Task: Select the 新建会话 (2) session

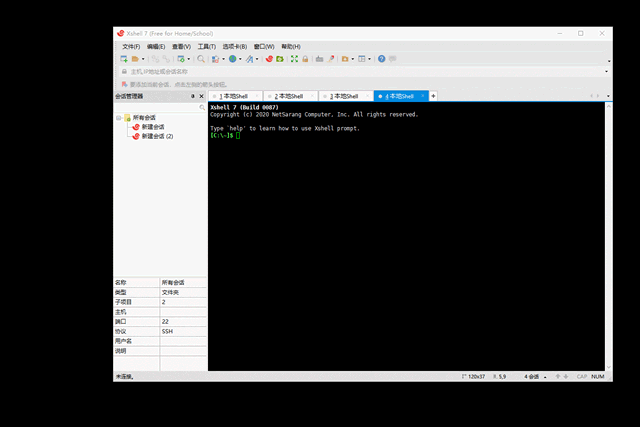Action: click(157, 136)
